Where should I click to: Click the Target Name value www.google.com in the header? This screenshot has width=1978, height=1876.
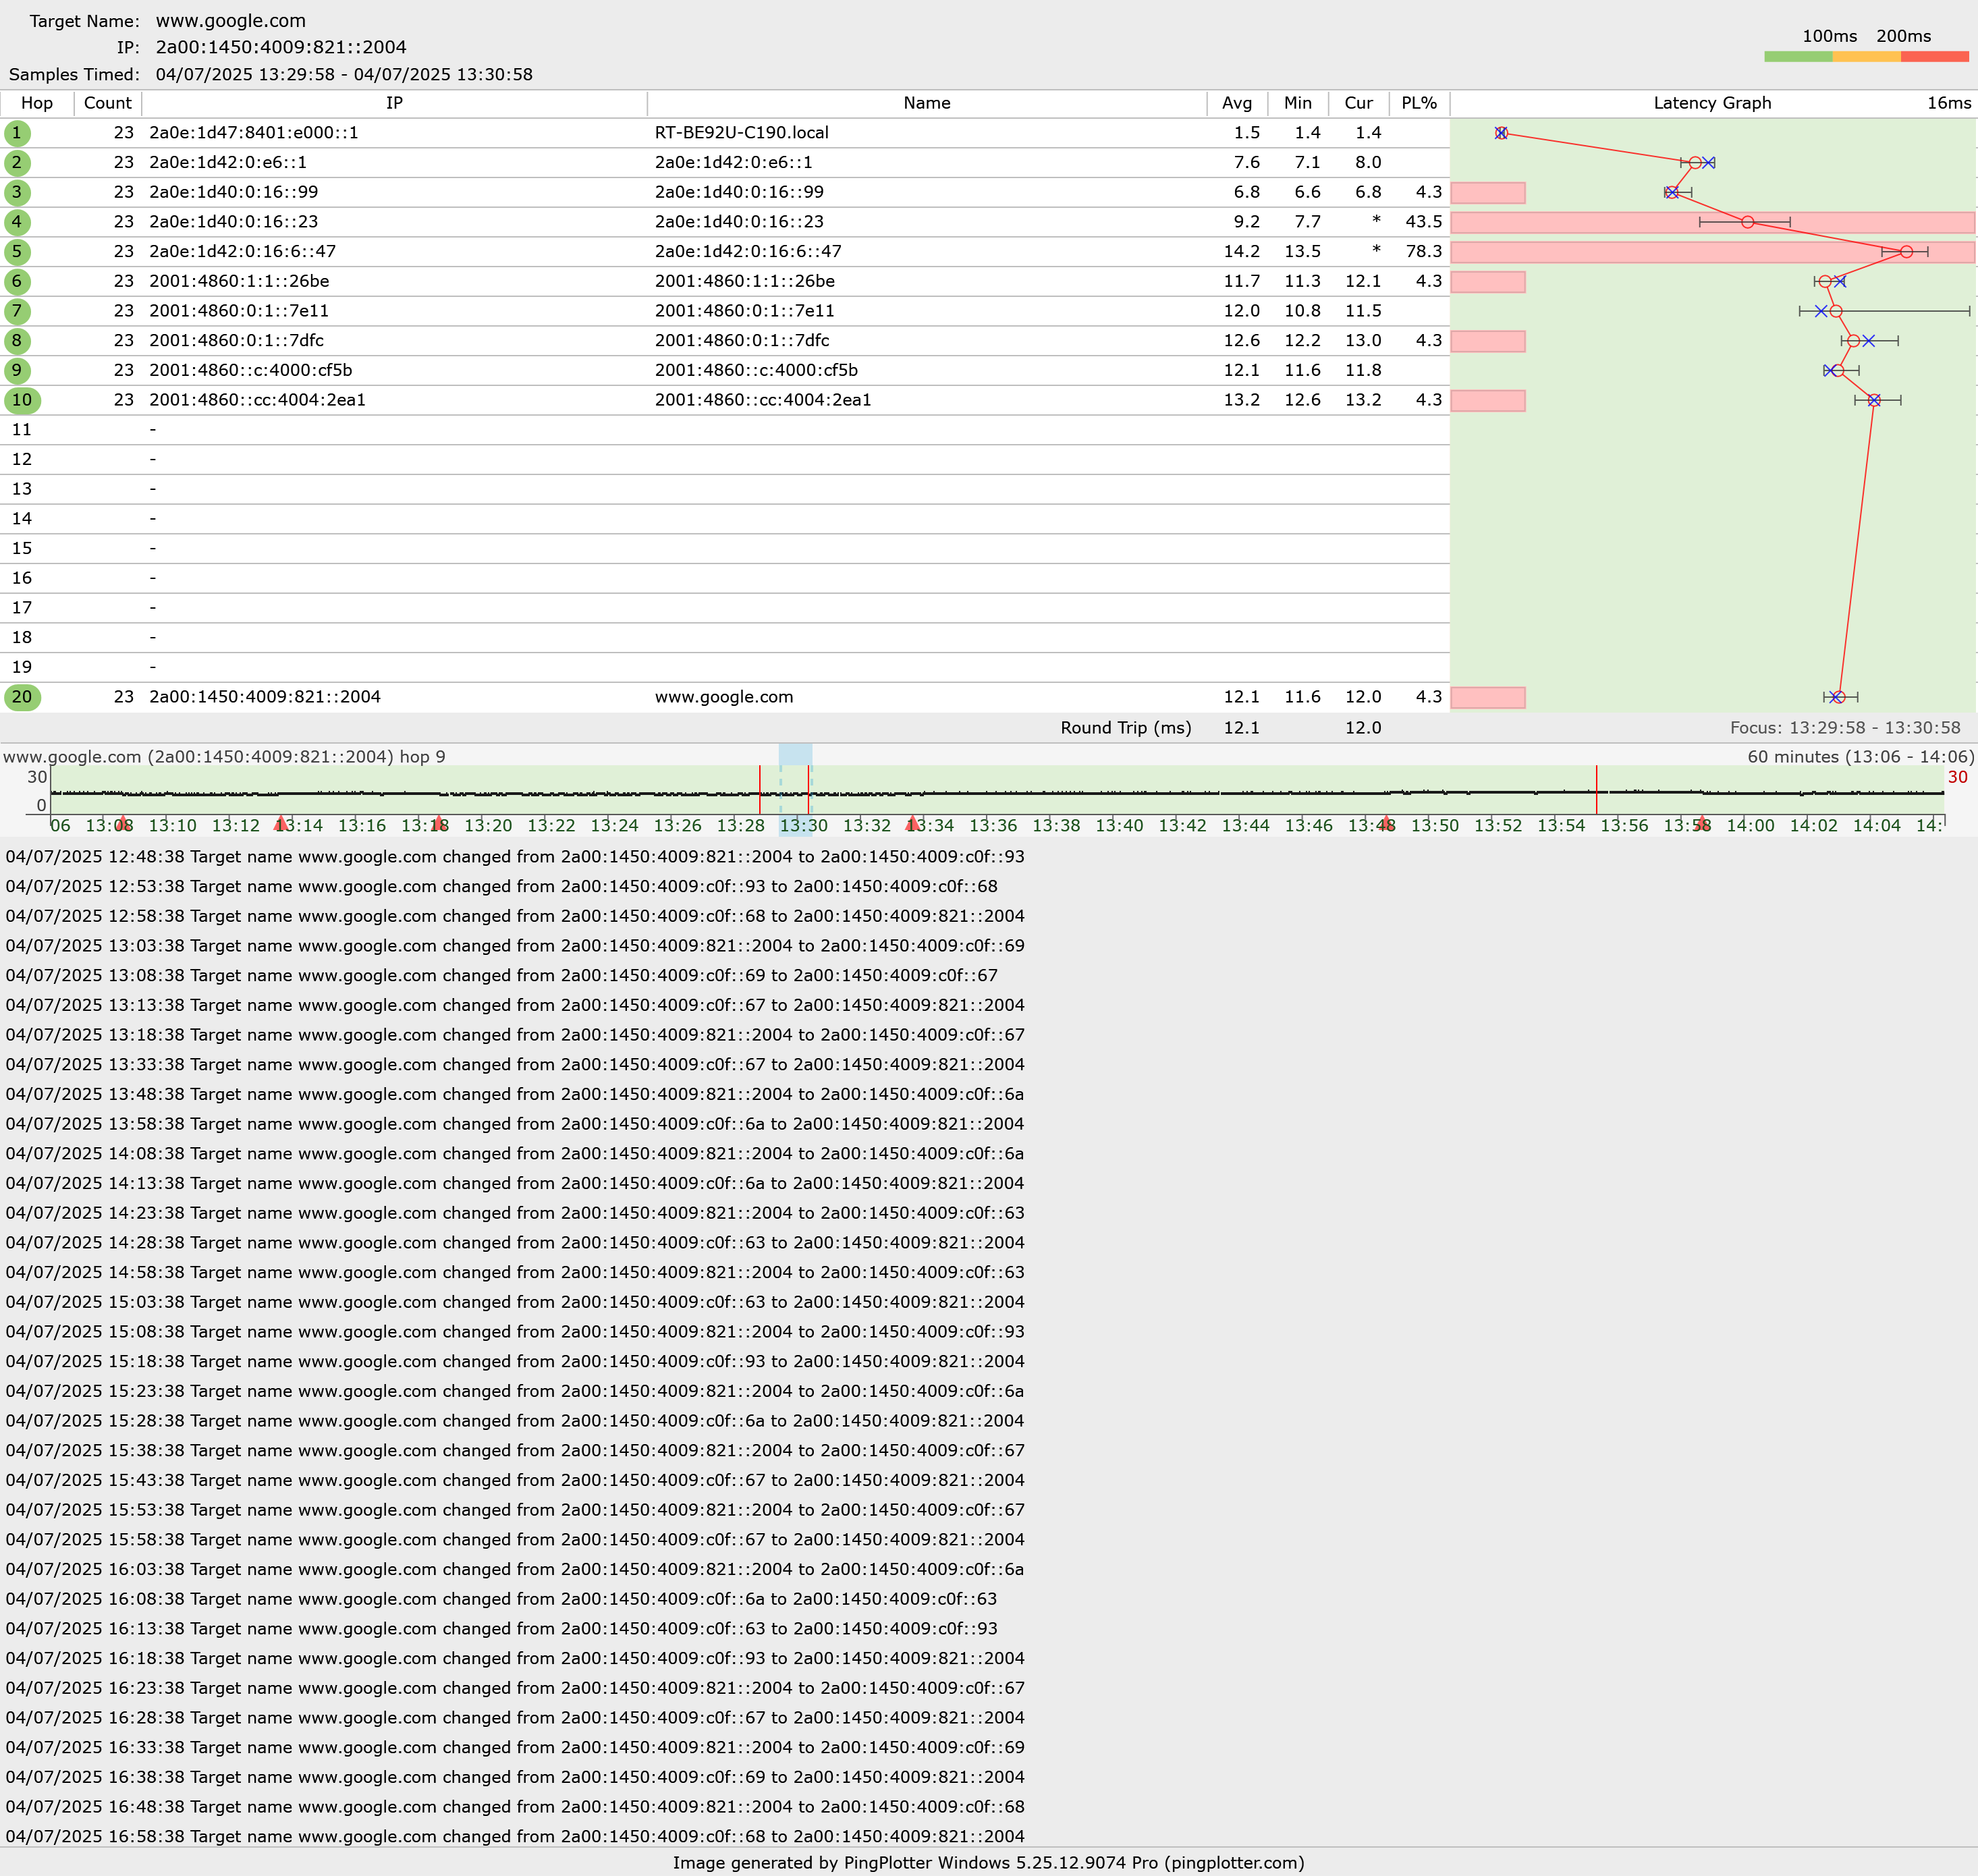pyautogui.click(x=231, y=21)
